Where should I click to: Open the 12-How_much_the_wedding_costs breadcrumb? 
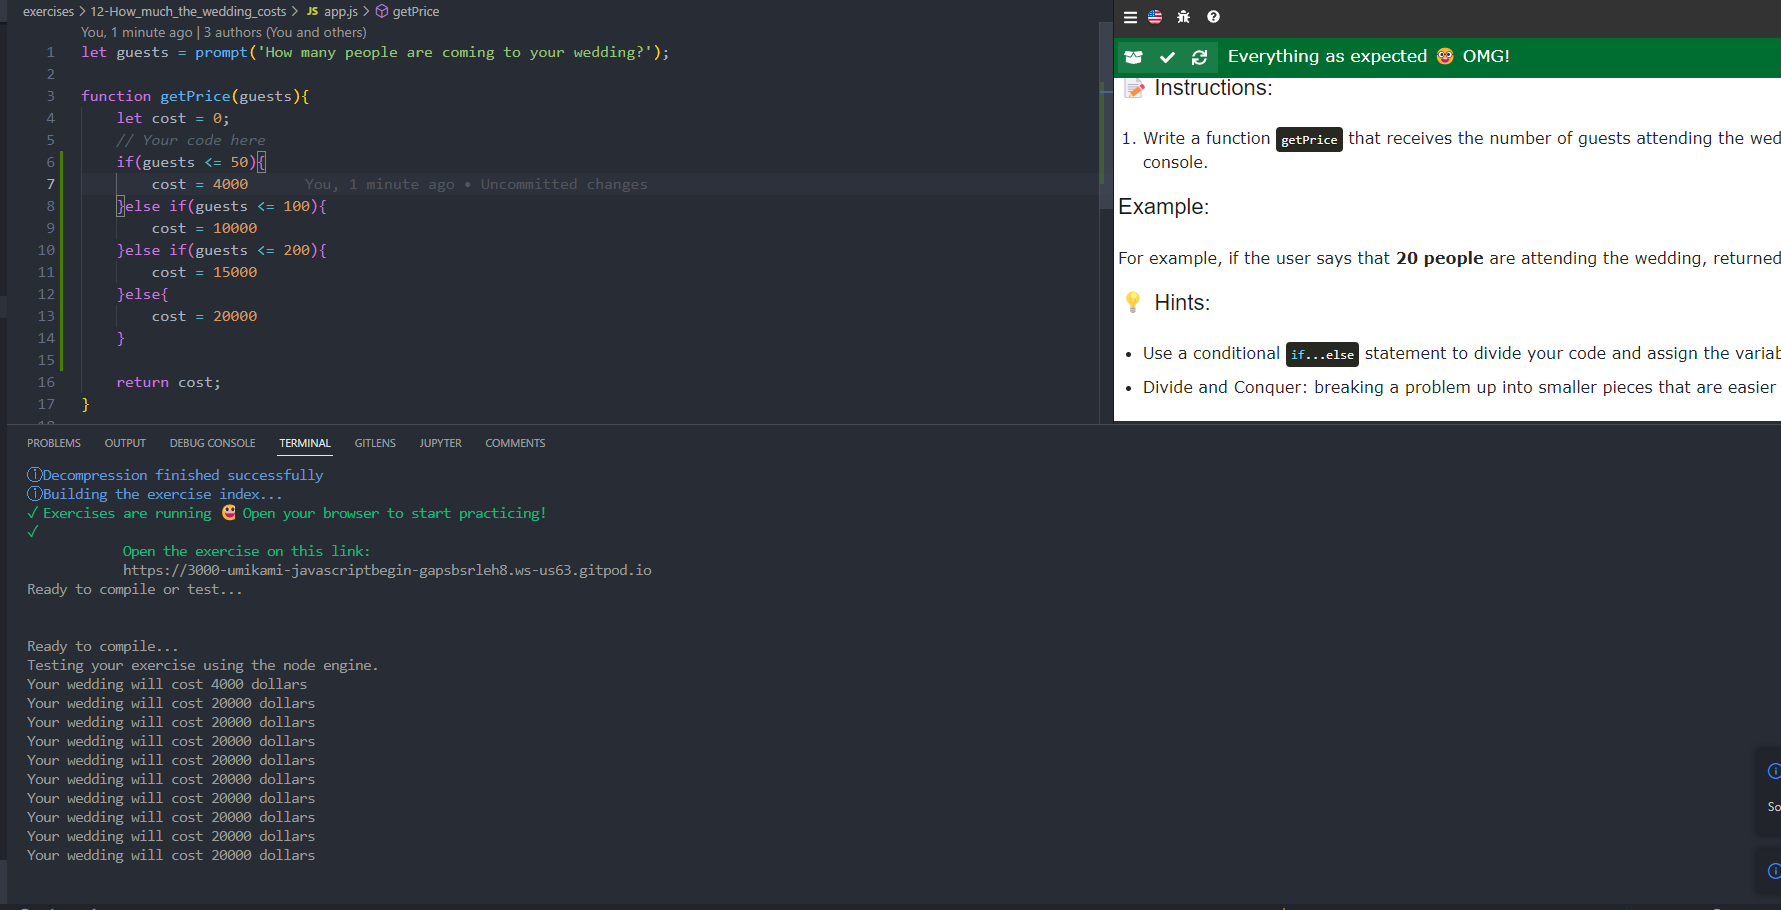coord(188,11)
